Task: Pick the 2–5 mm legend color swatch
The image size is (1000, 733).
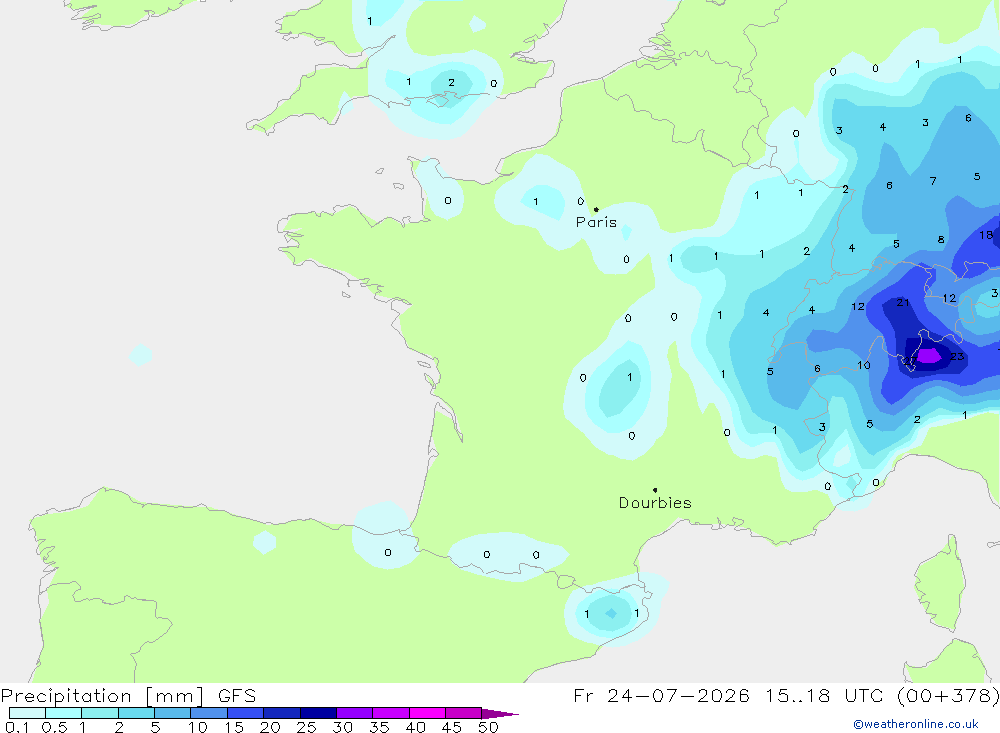Action: tap(136, 713)
